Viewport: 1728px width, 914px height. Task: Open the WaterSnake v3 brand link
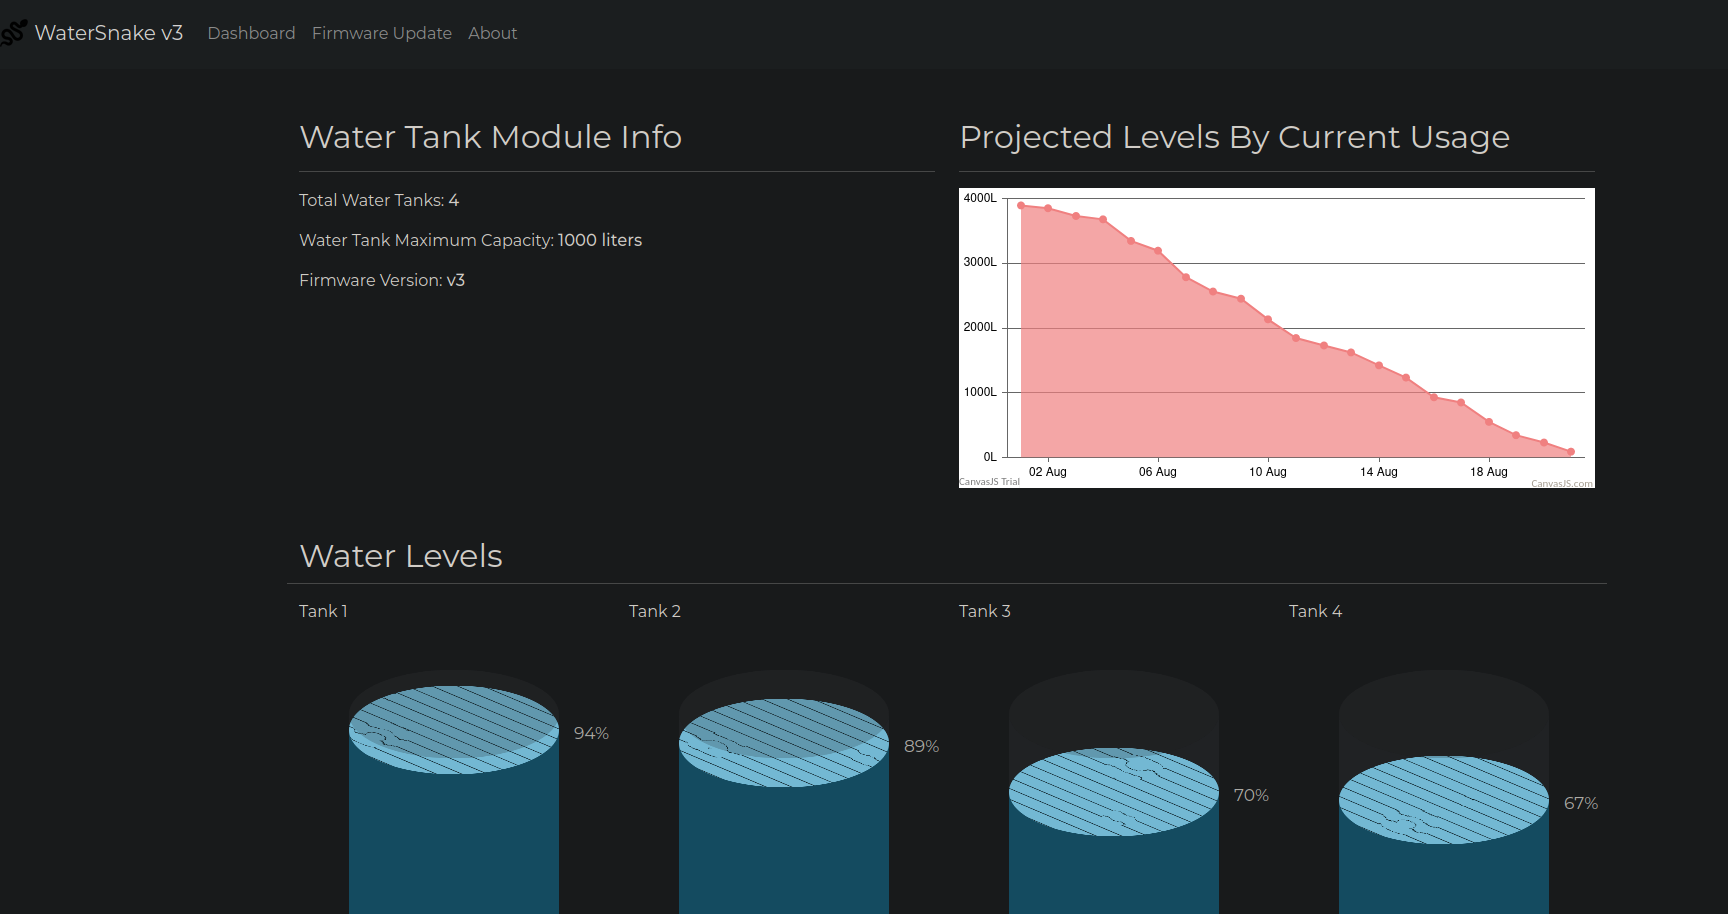(109, 33)
